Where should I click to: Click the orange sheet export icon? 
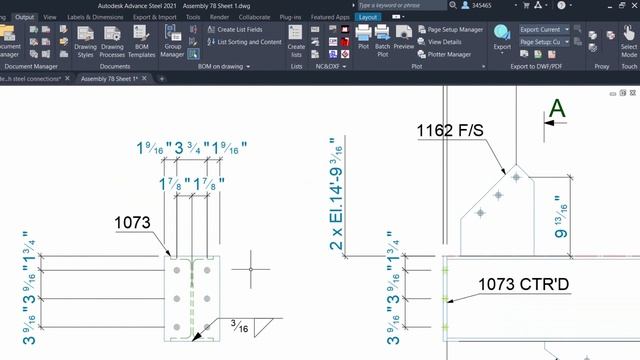coord(551,54)
